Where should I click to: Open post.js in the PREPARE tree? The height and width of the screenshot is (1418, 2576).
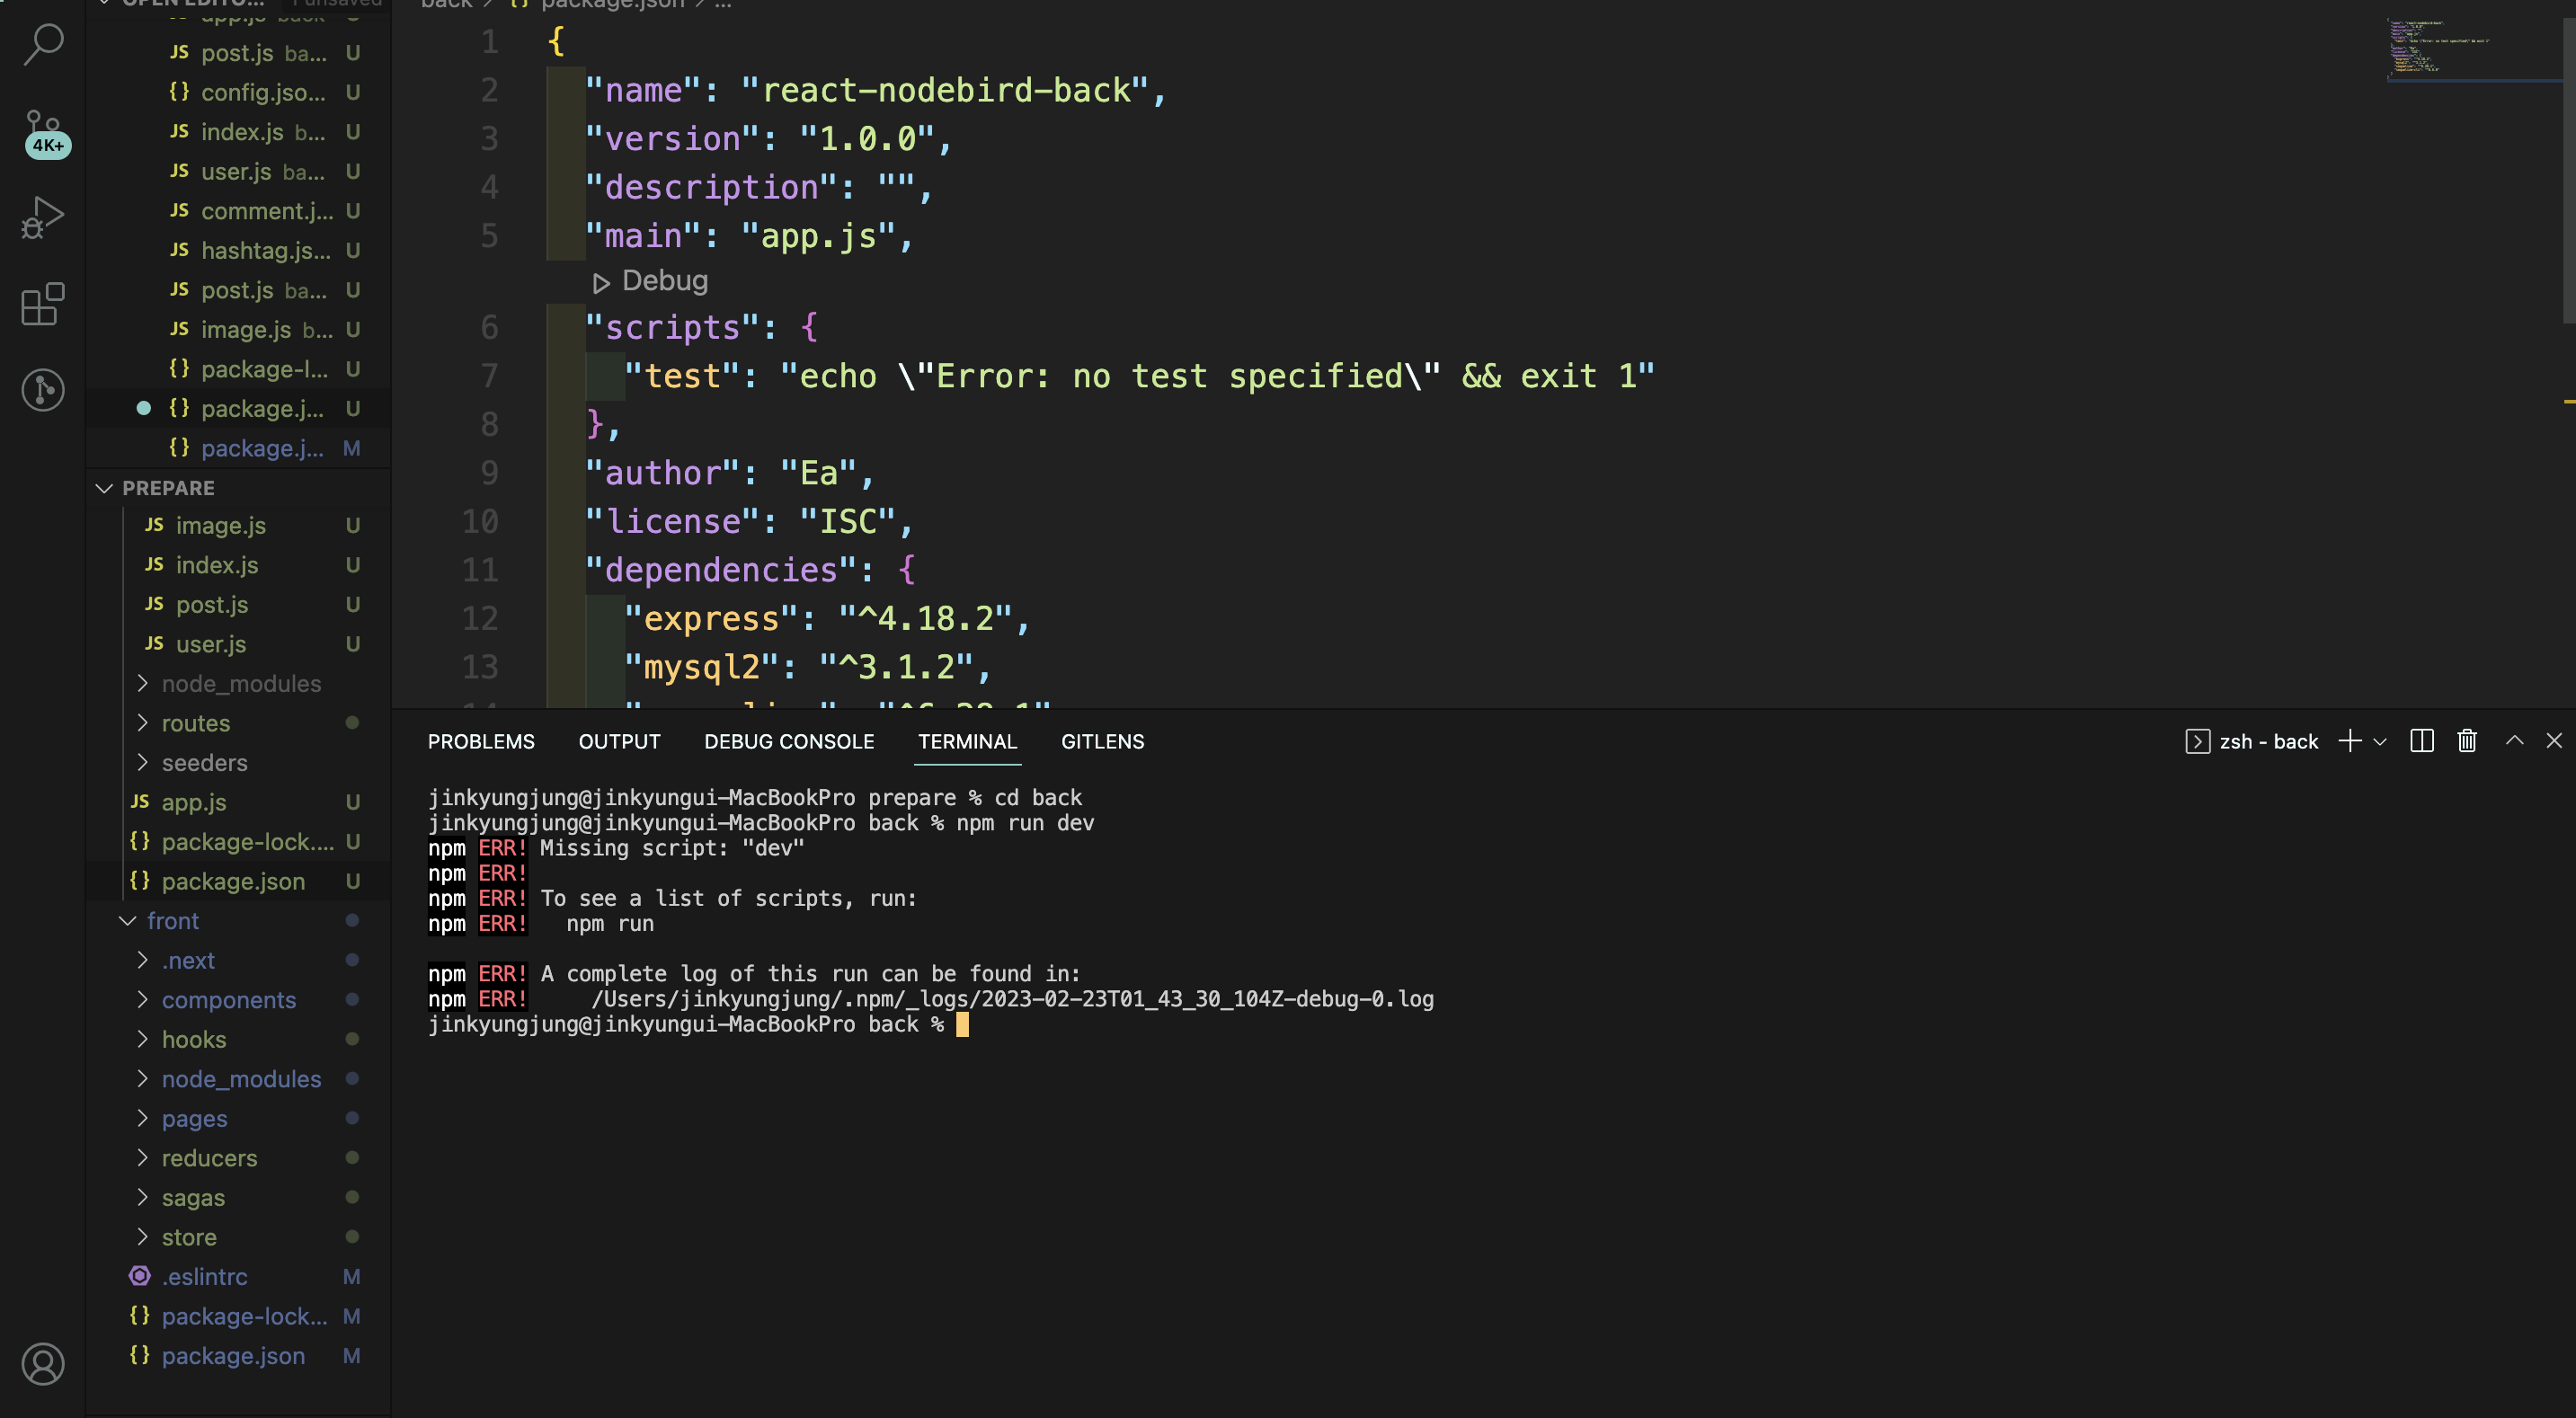pos(238,604)
